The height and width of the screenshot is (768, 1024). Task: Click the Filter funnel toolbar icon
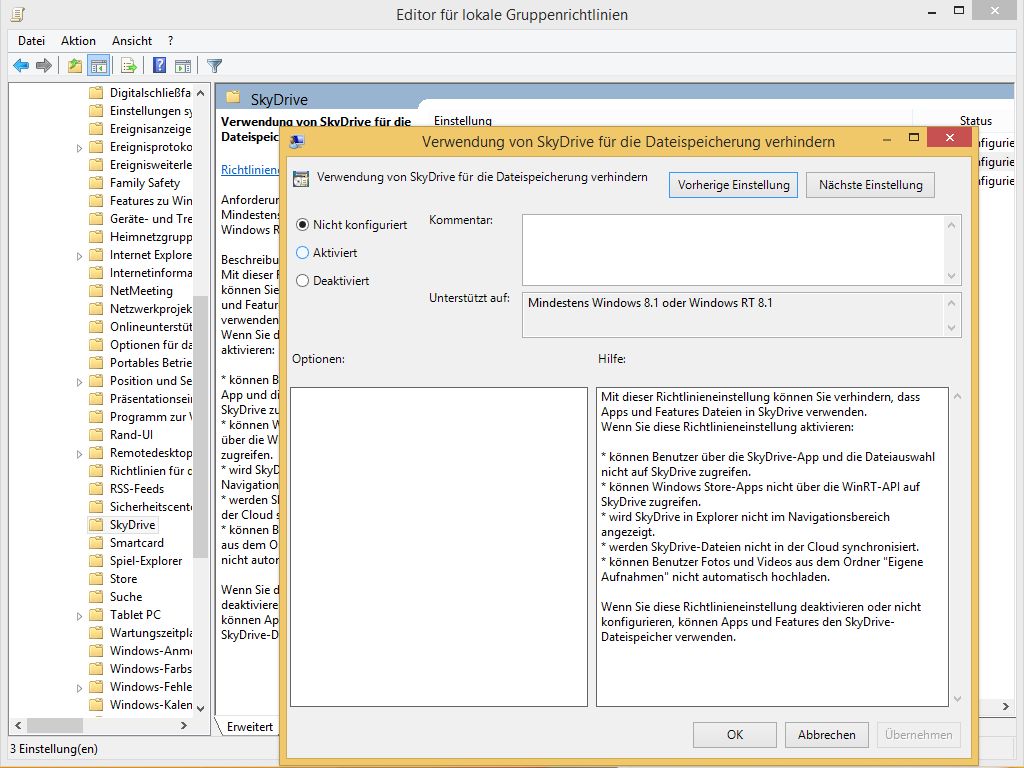tap(214, 65)
